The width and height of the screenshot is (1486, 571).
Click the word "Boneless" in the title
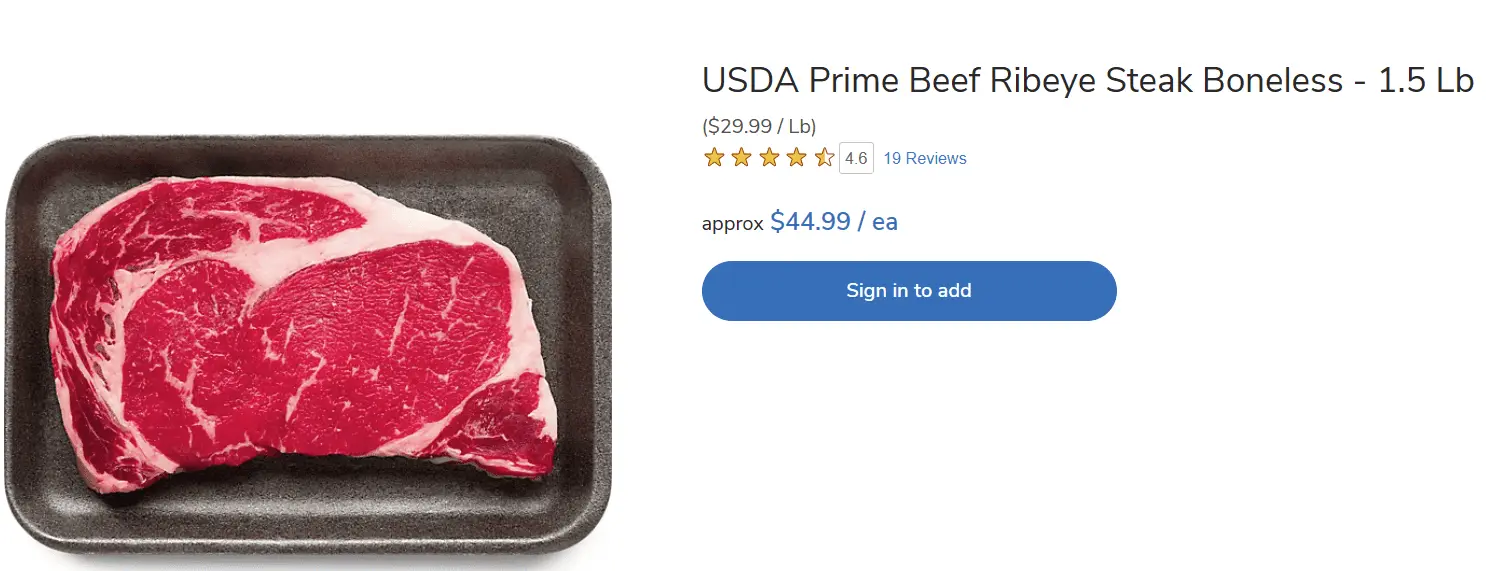point(1273,81)
